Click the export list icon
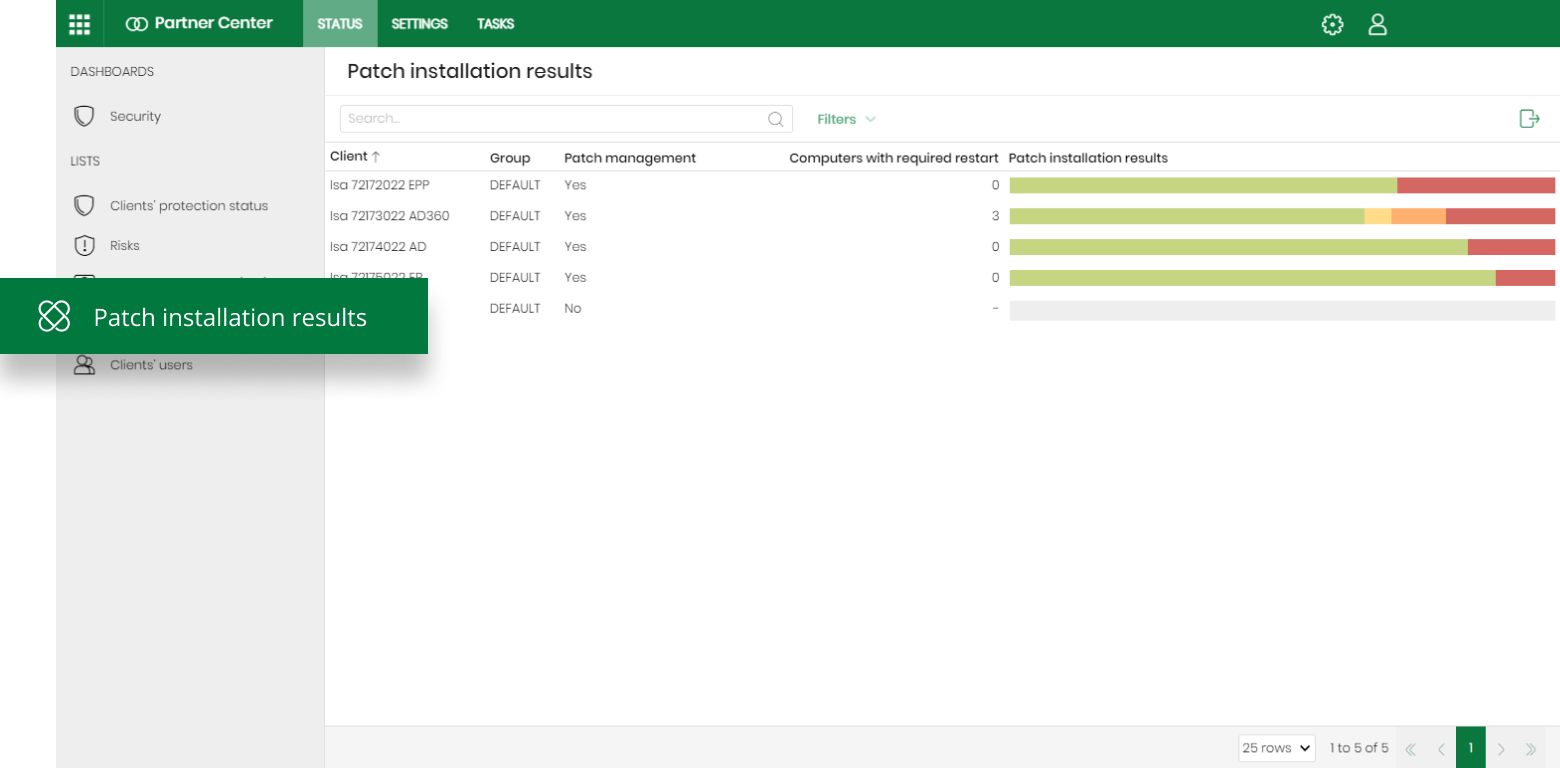The width and height of the screenshot is (1560, 768). tap(1529, 119)
